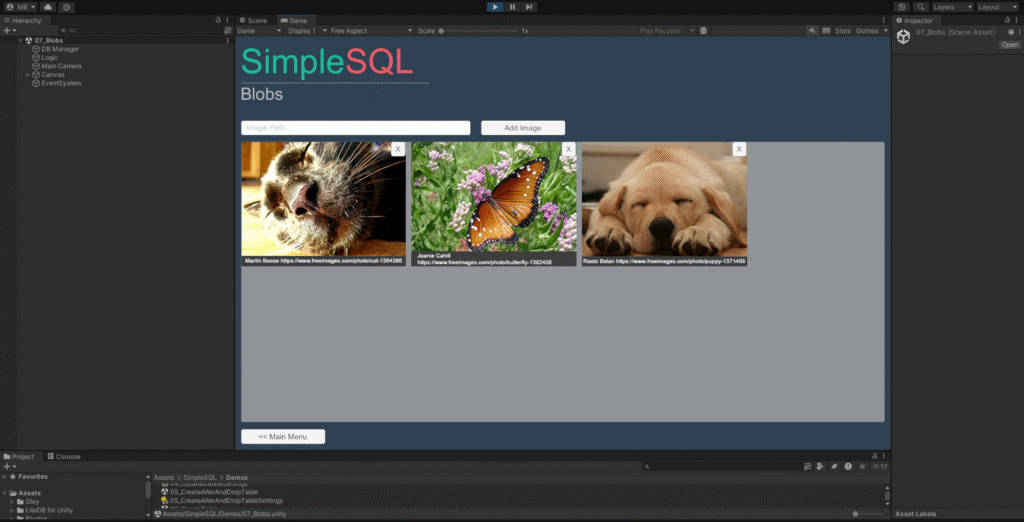
Task: Toggle the Shortcuts keyboard icon in Game view
Action: 826,31
